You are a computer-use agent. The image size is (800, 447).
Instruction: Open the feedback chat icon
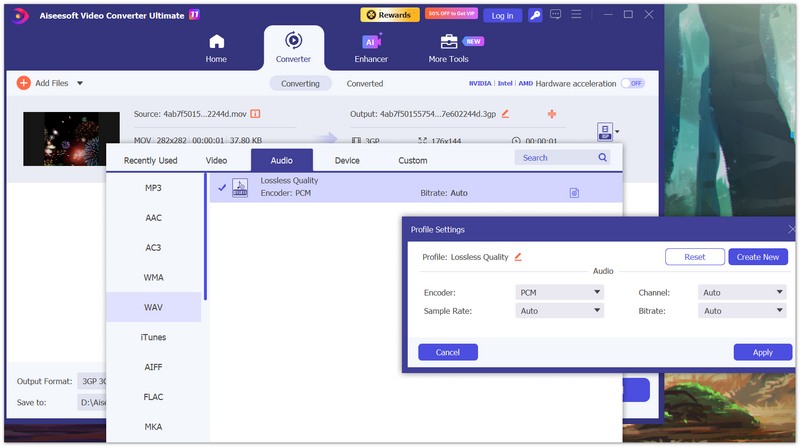pyautogui.click(x=556, y=15)
